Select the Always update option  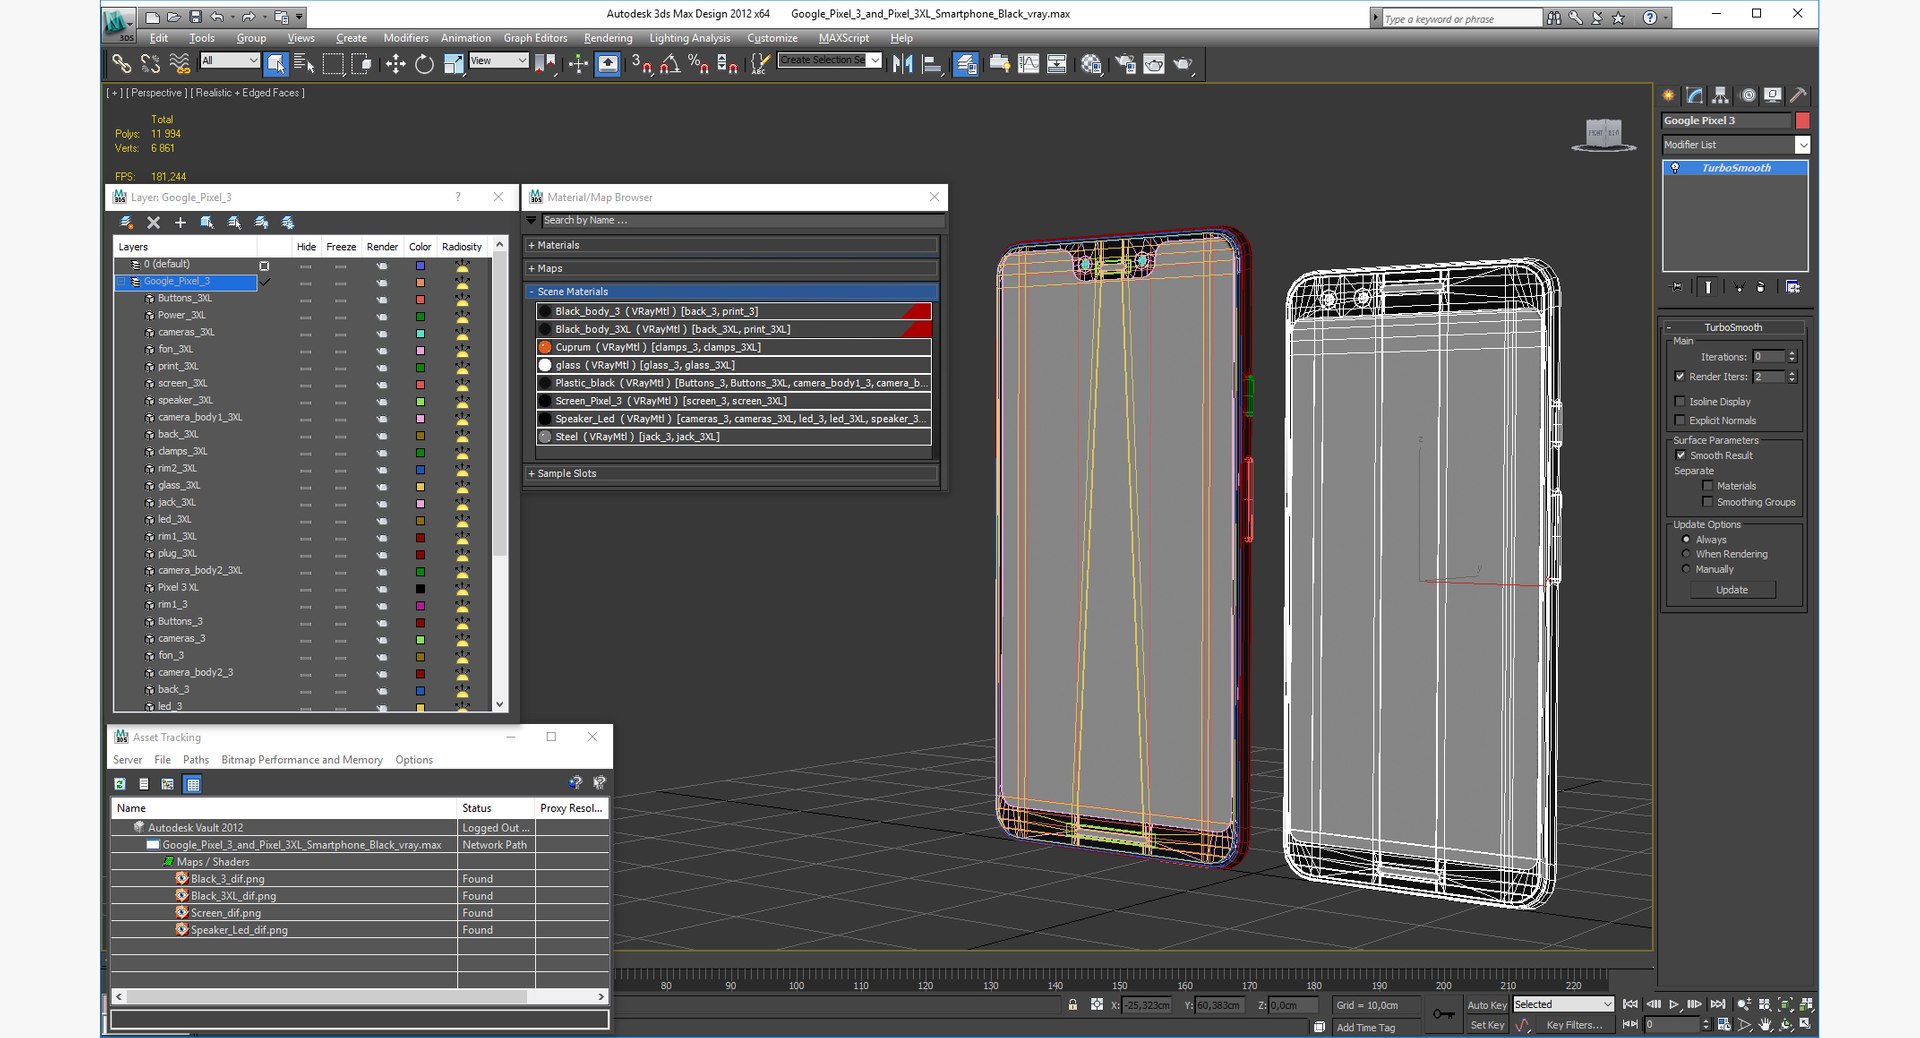pos(1686,540)
